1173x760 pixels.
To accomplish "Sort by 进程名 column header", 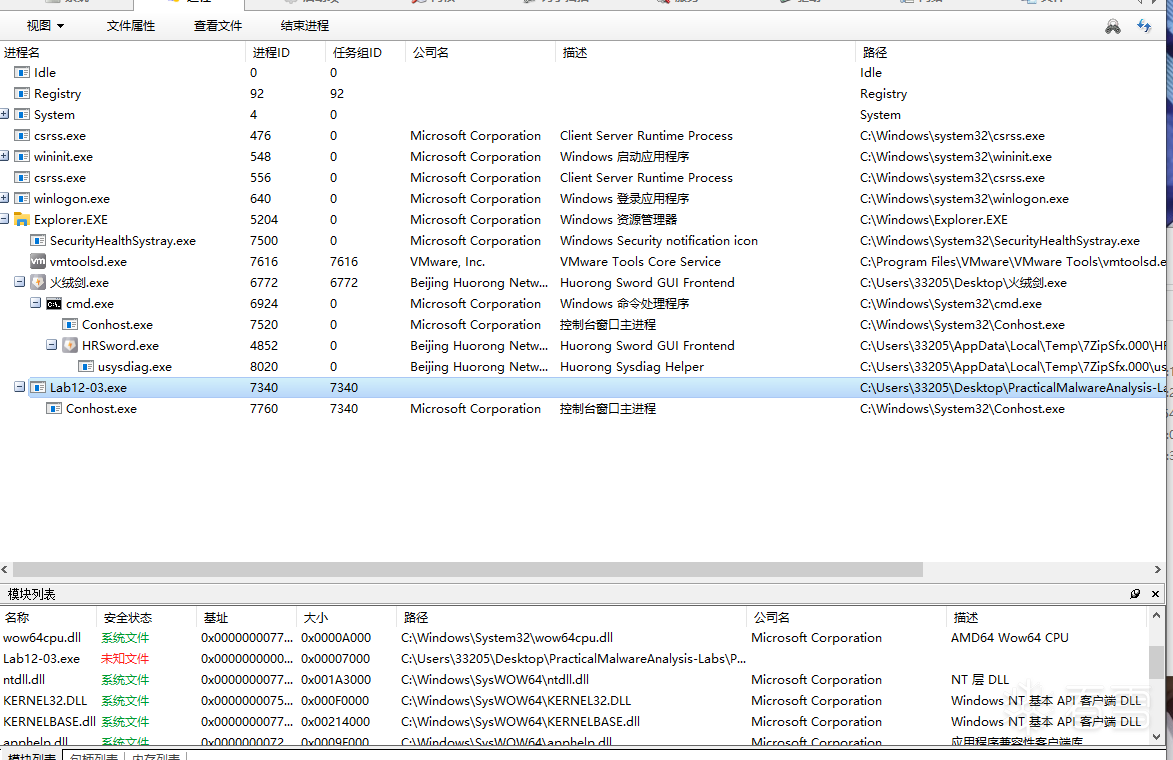I will click(x=123, y=52).
